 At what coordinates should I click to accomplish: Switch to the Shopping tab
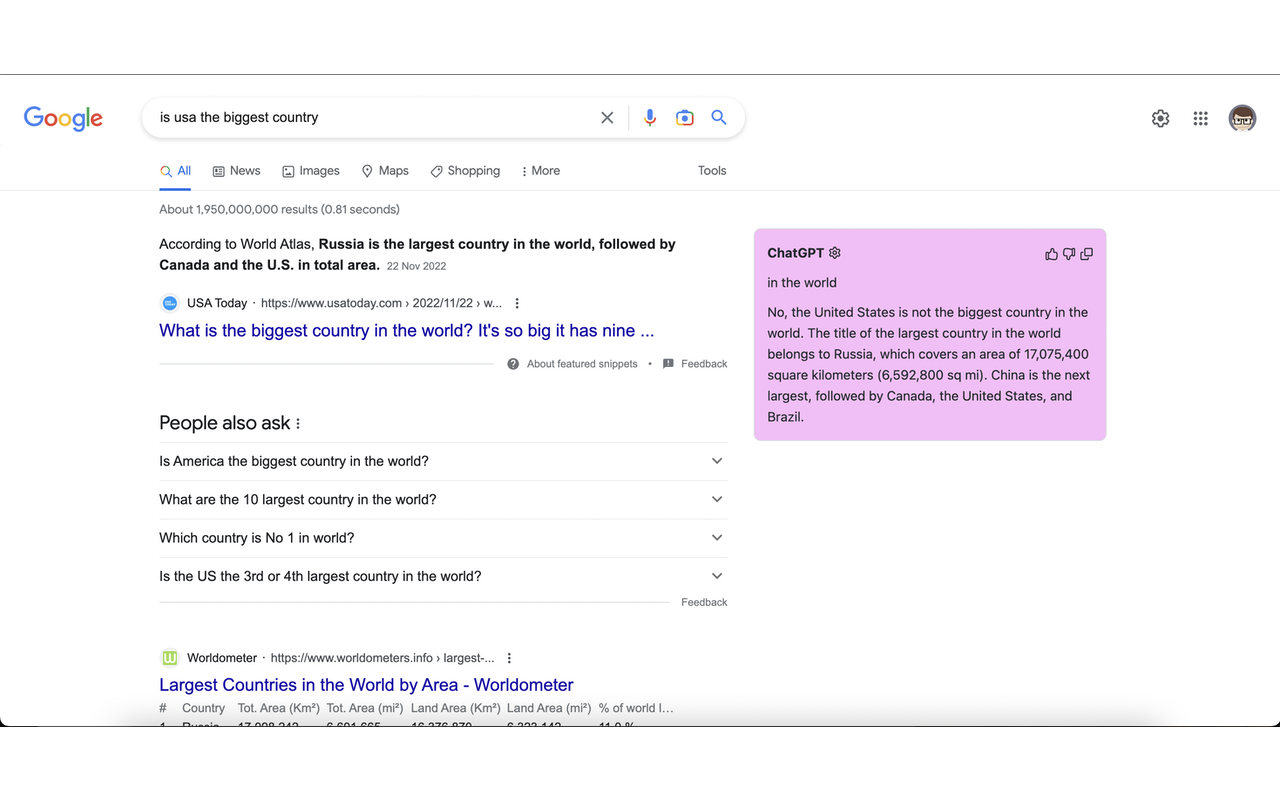[465, 171]
